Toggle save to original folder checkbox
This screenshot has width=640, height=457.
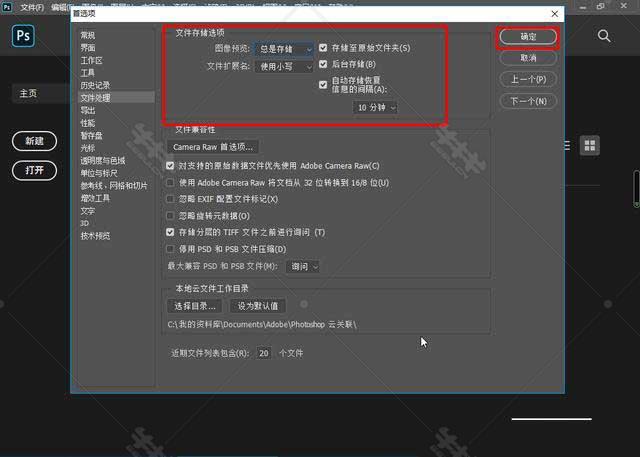coord(323,48)
